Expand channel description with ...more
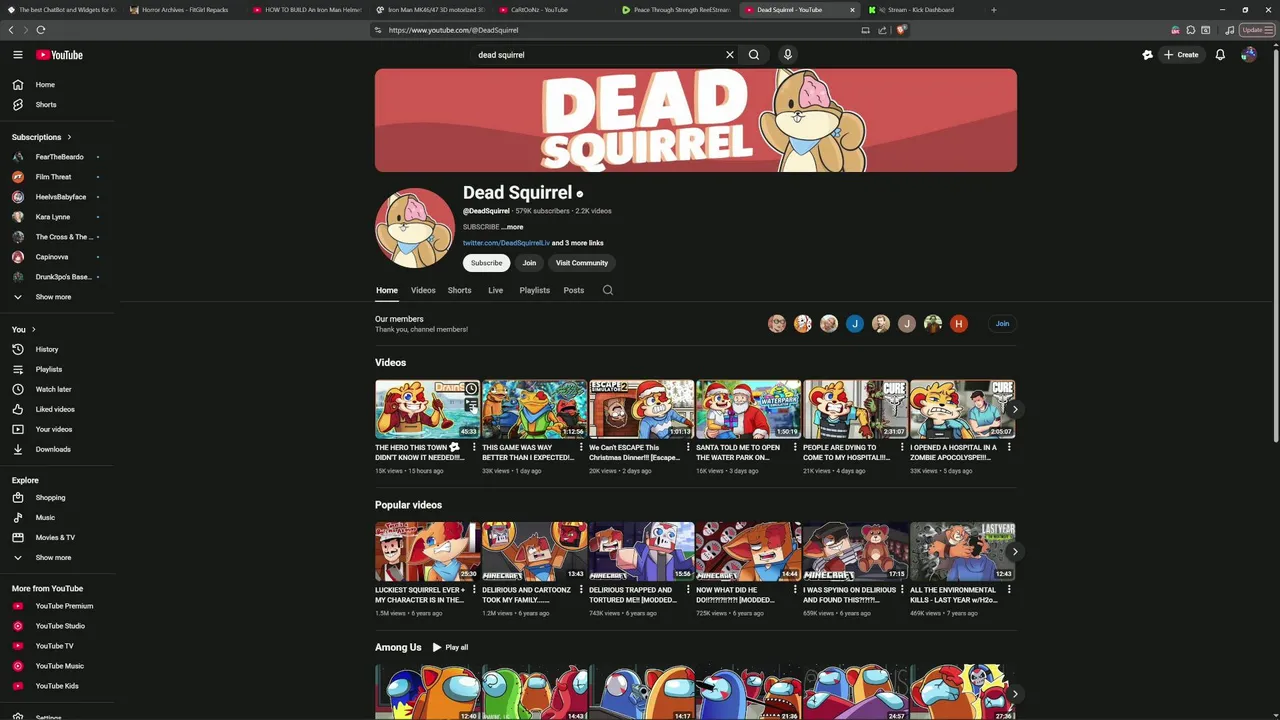Viewport: 1280px width, 720px height. [x=512, y=227]
